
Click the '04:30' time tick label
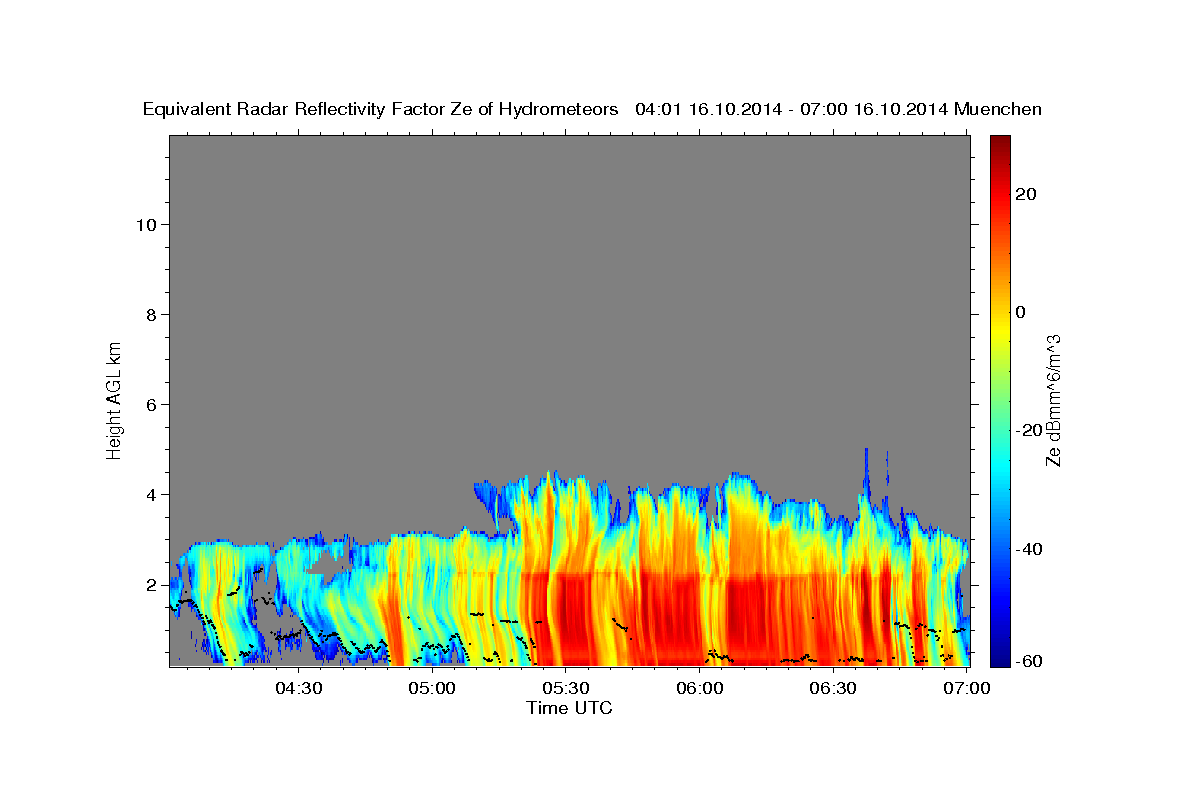[299, 688]
